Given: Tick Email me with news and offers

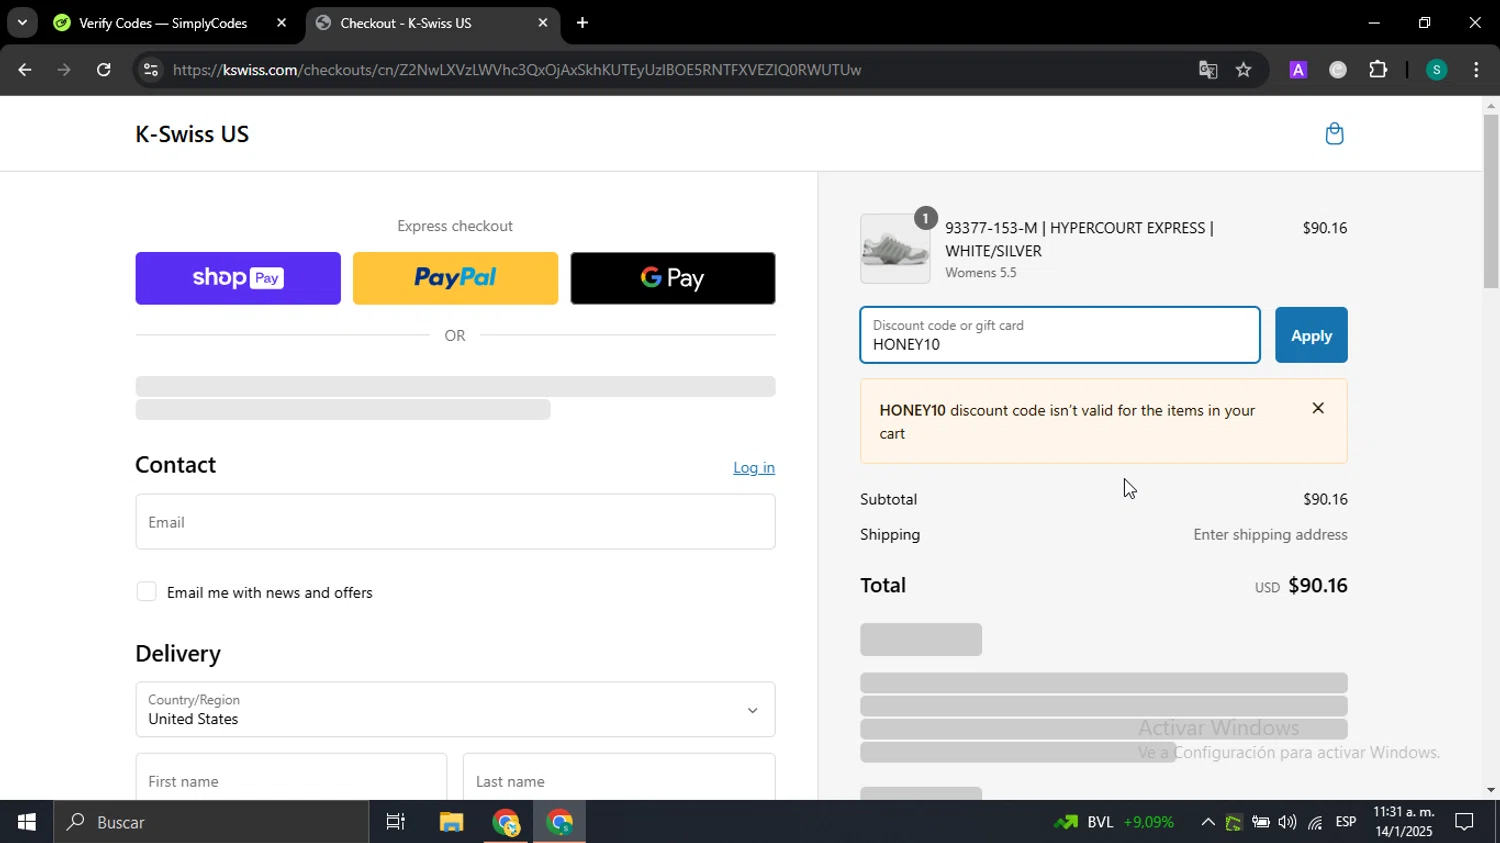Looking at the screenshot, I should 146,592.
